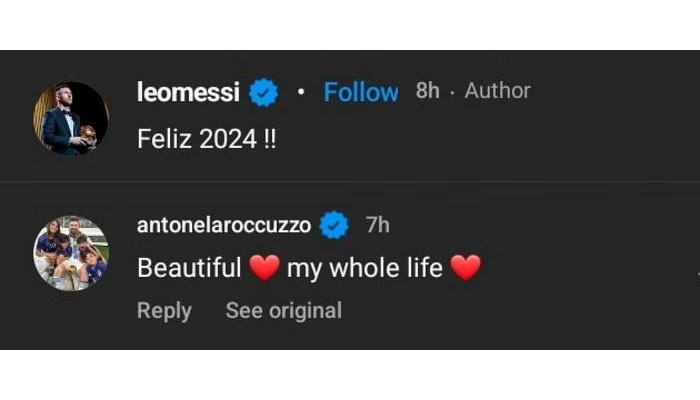Click the leomessi verified badge
700x400 pixels.
point(264,93)
